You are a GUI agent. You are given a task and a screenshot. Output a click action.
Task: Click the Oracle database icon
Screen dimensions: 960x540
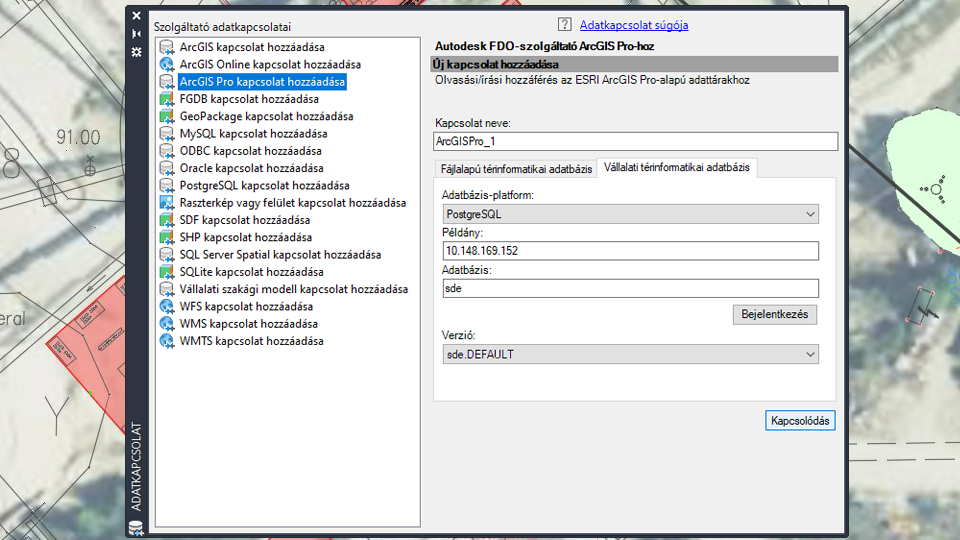tap(167, 168)
